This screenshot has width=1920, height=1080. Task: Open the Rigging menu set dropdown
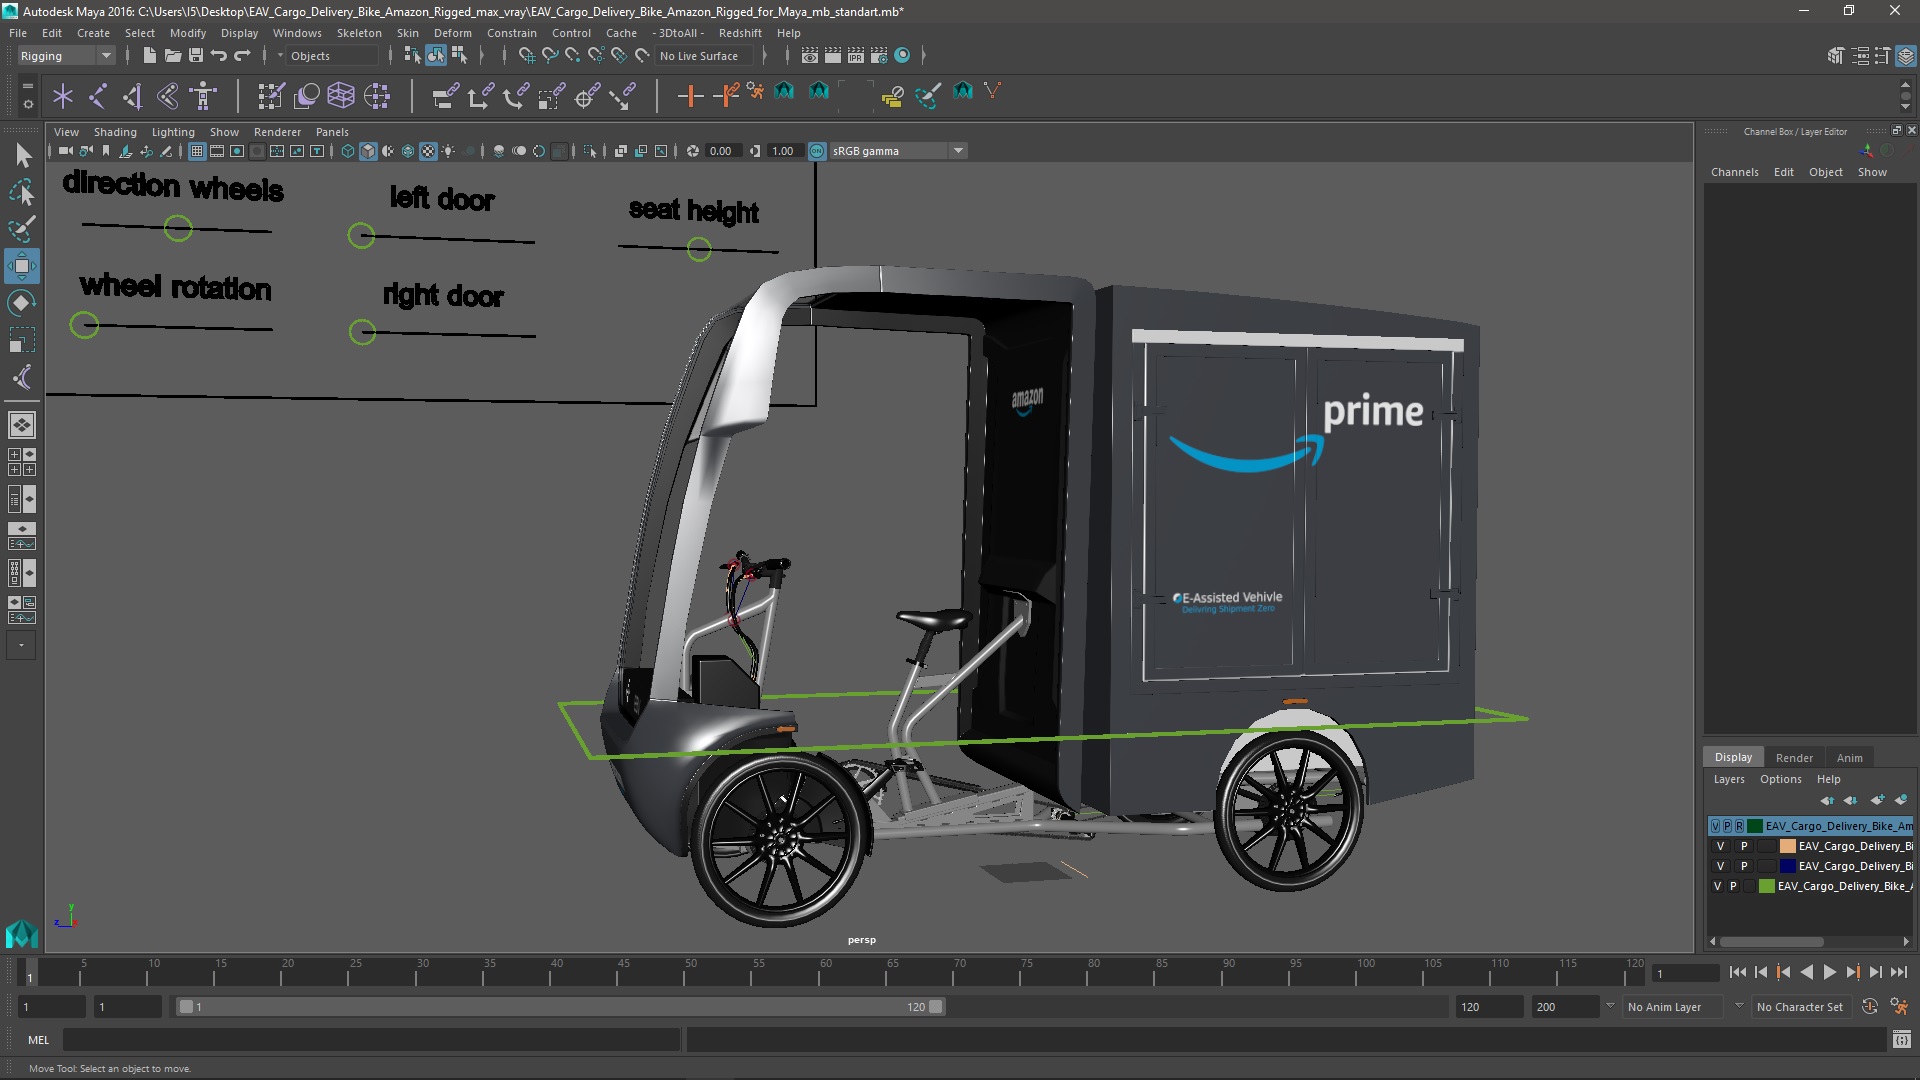pyautogui.click(x=66, y=56)
